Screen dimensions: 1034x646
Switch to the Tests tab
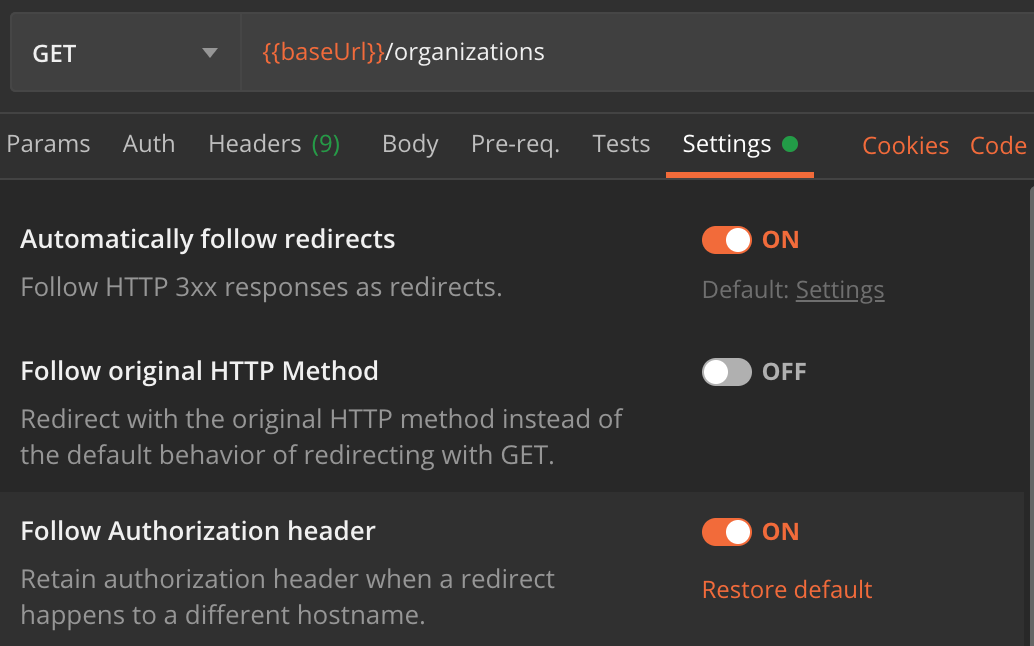[621, 145]
